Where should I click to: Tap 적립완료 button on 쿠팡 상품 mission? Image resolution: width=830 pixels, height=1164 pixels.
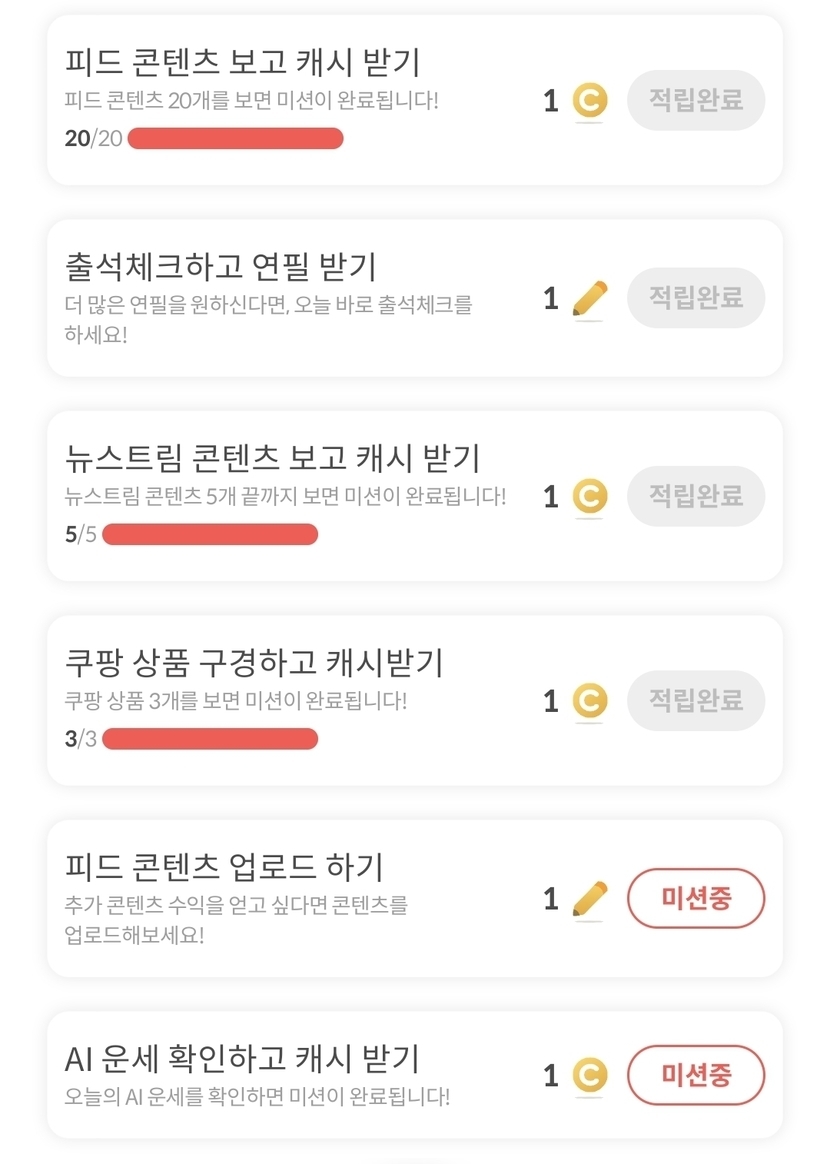pyautogui.click(x=696, y=701)
